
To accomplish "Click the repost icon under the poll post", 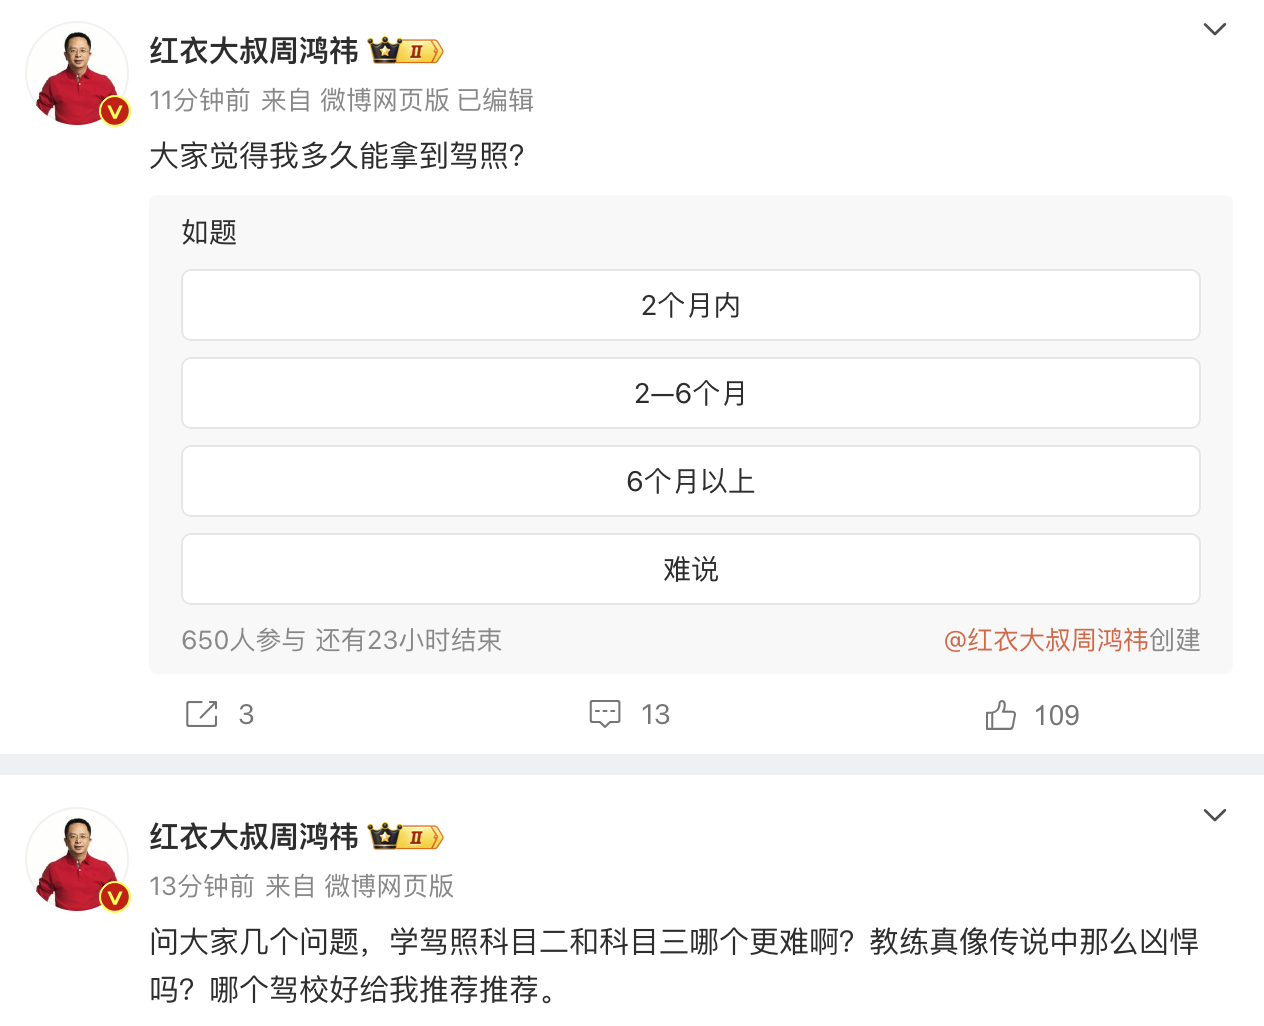I will click(x=202, y=714).
